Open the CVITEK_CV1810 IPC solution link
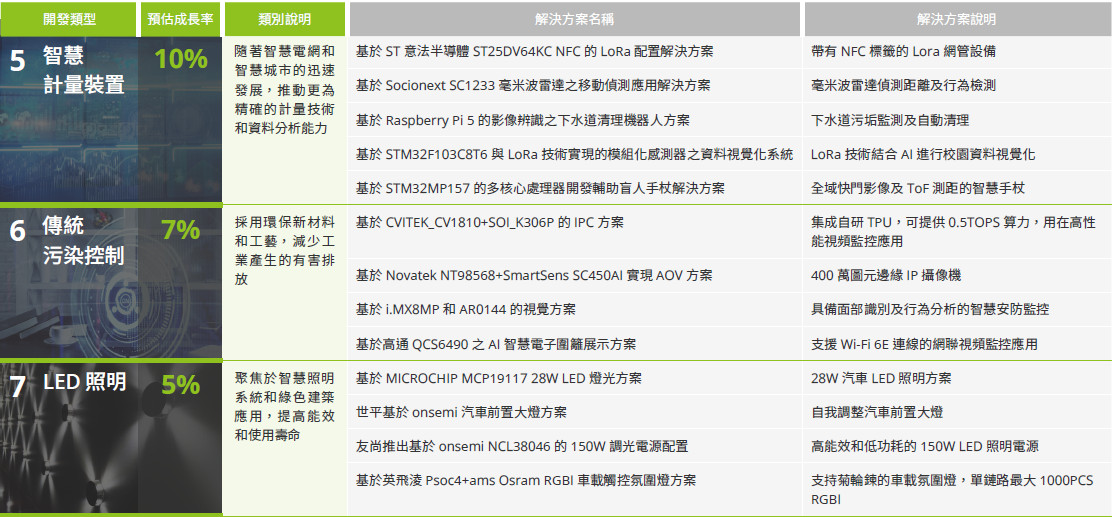The height and width of the screenshot is (517, 1114). point(489,222)
